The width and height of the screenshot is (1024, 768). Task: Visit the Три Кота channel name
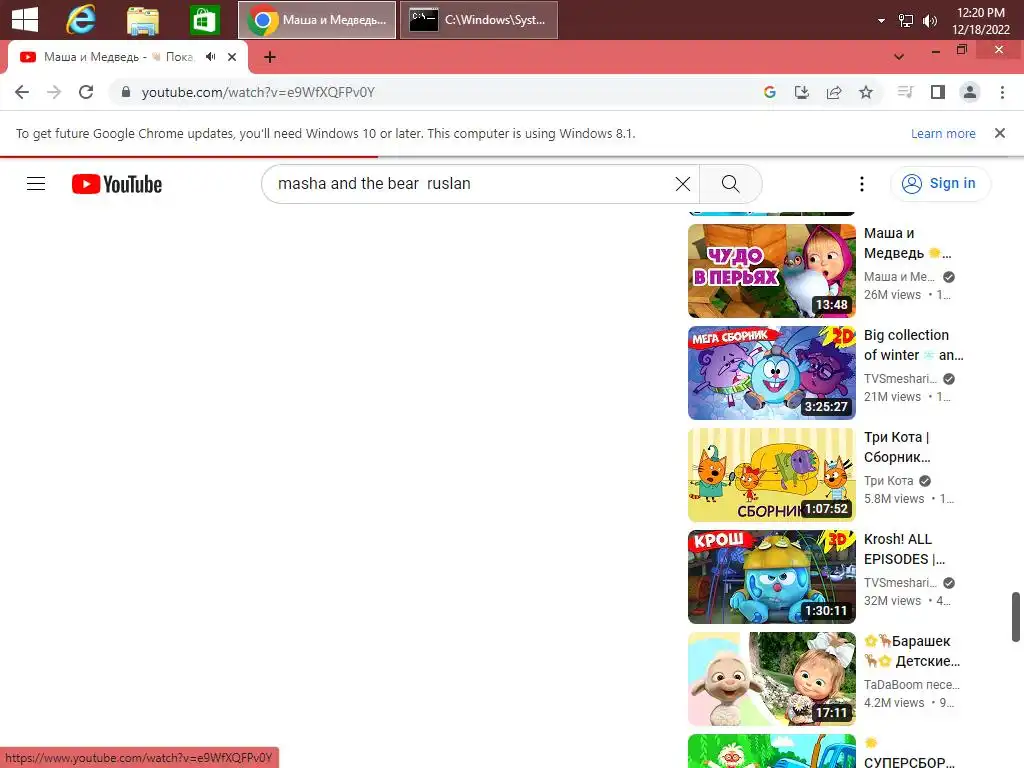888,481
